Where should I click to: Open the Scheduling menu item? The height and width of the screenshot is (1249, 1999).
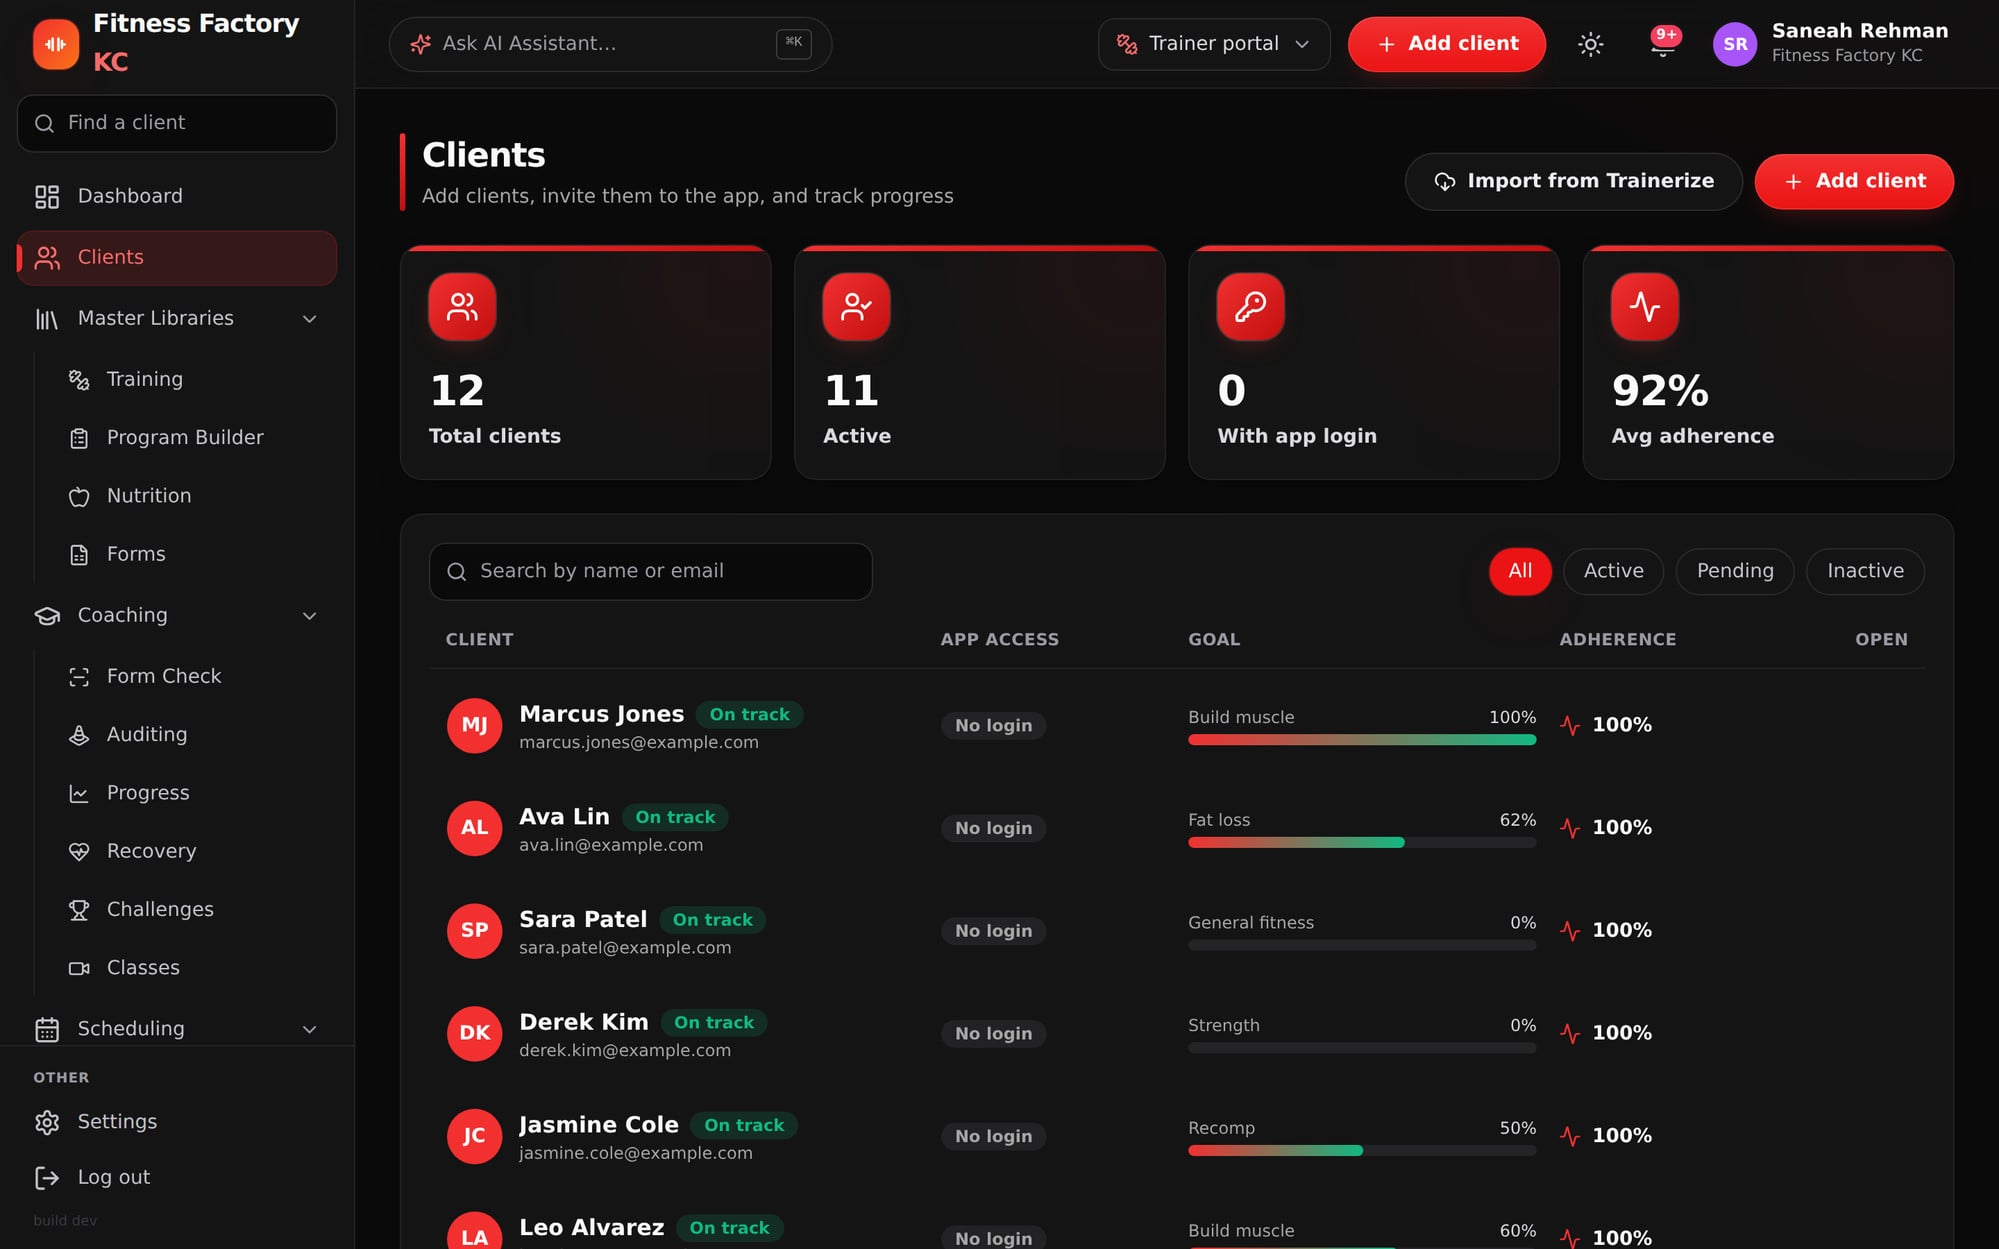[x=177, y=1029]
